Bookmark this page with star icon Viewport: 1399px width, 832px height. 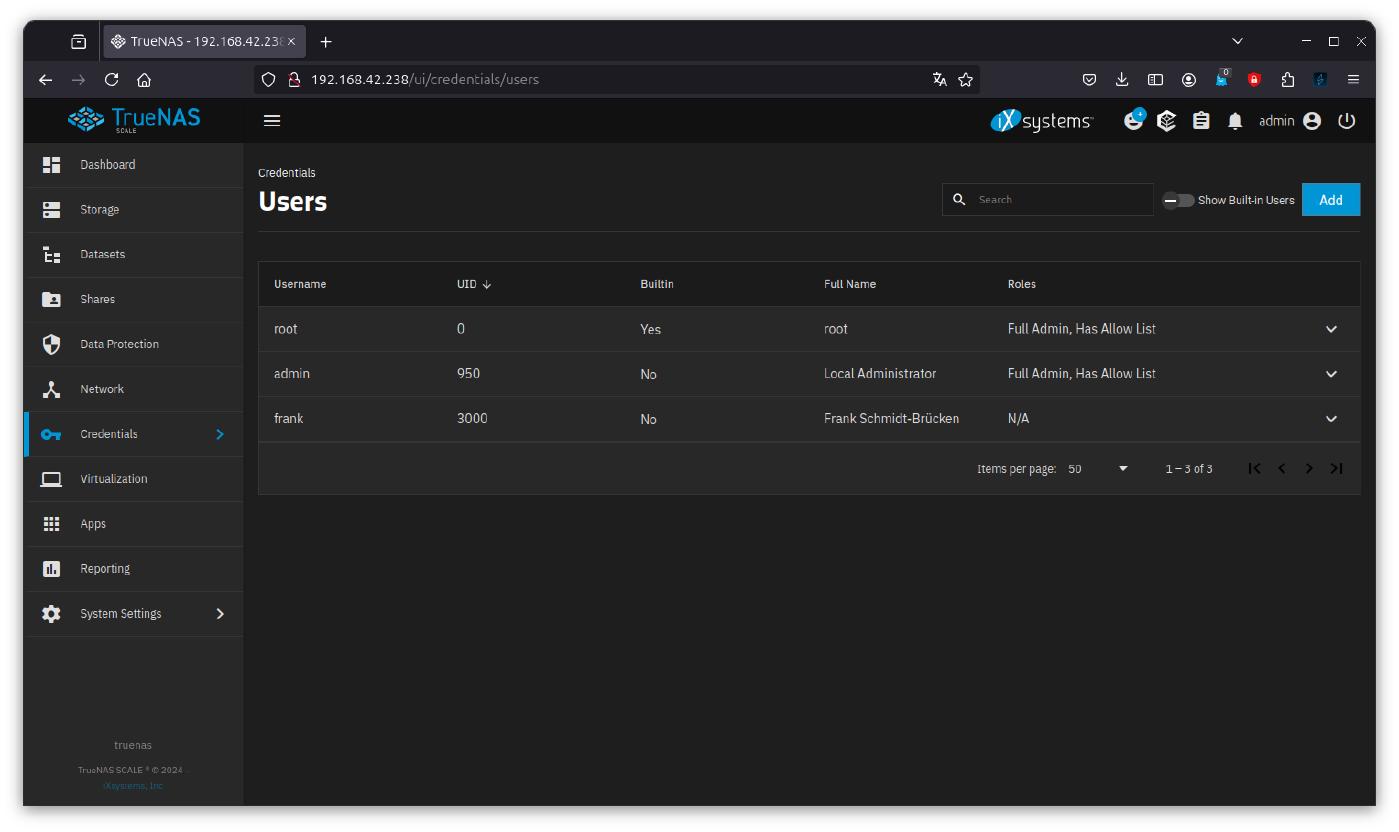point(965,80)
